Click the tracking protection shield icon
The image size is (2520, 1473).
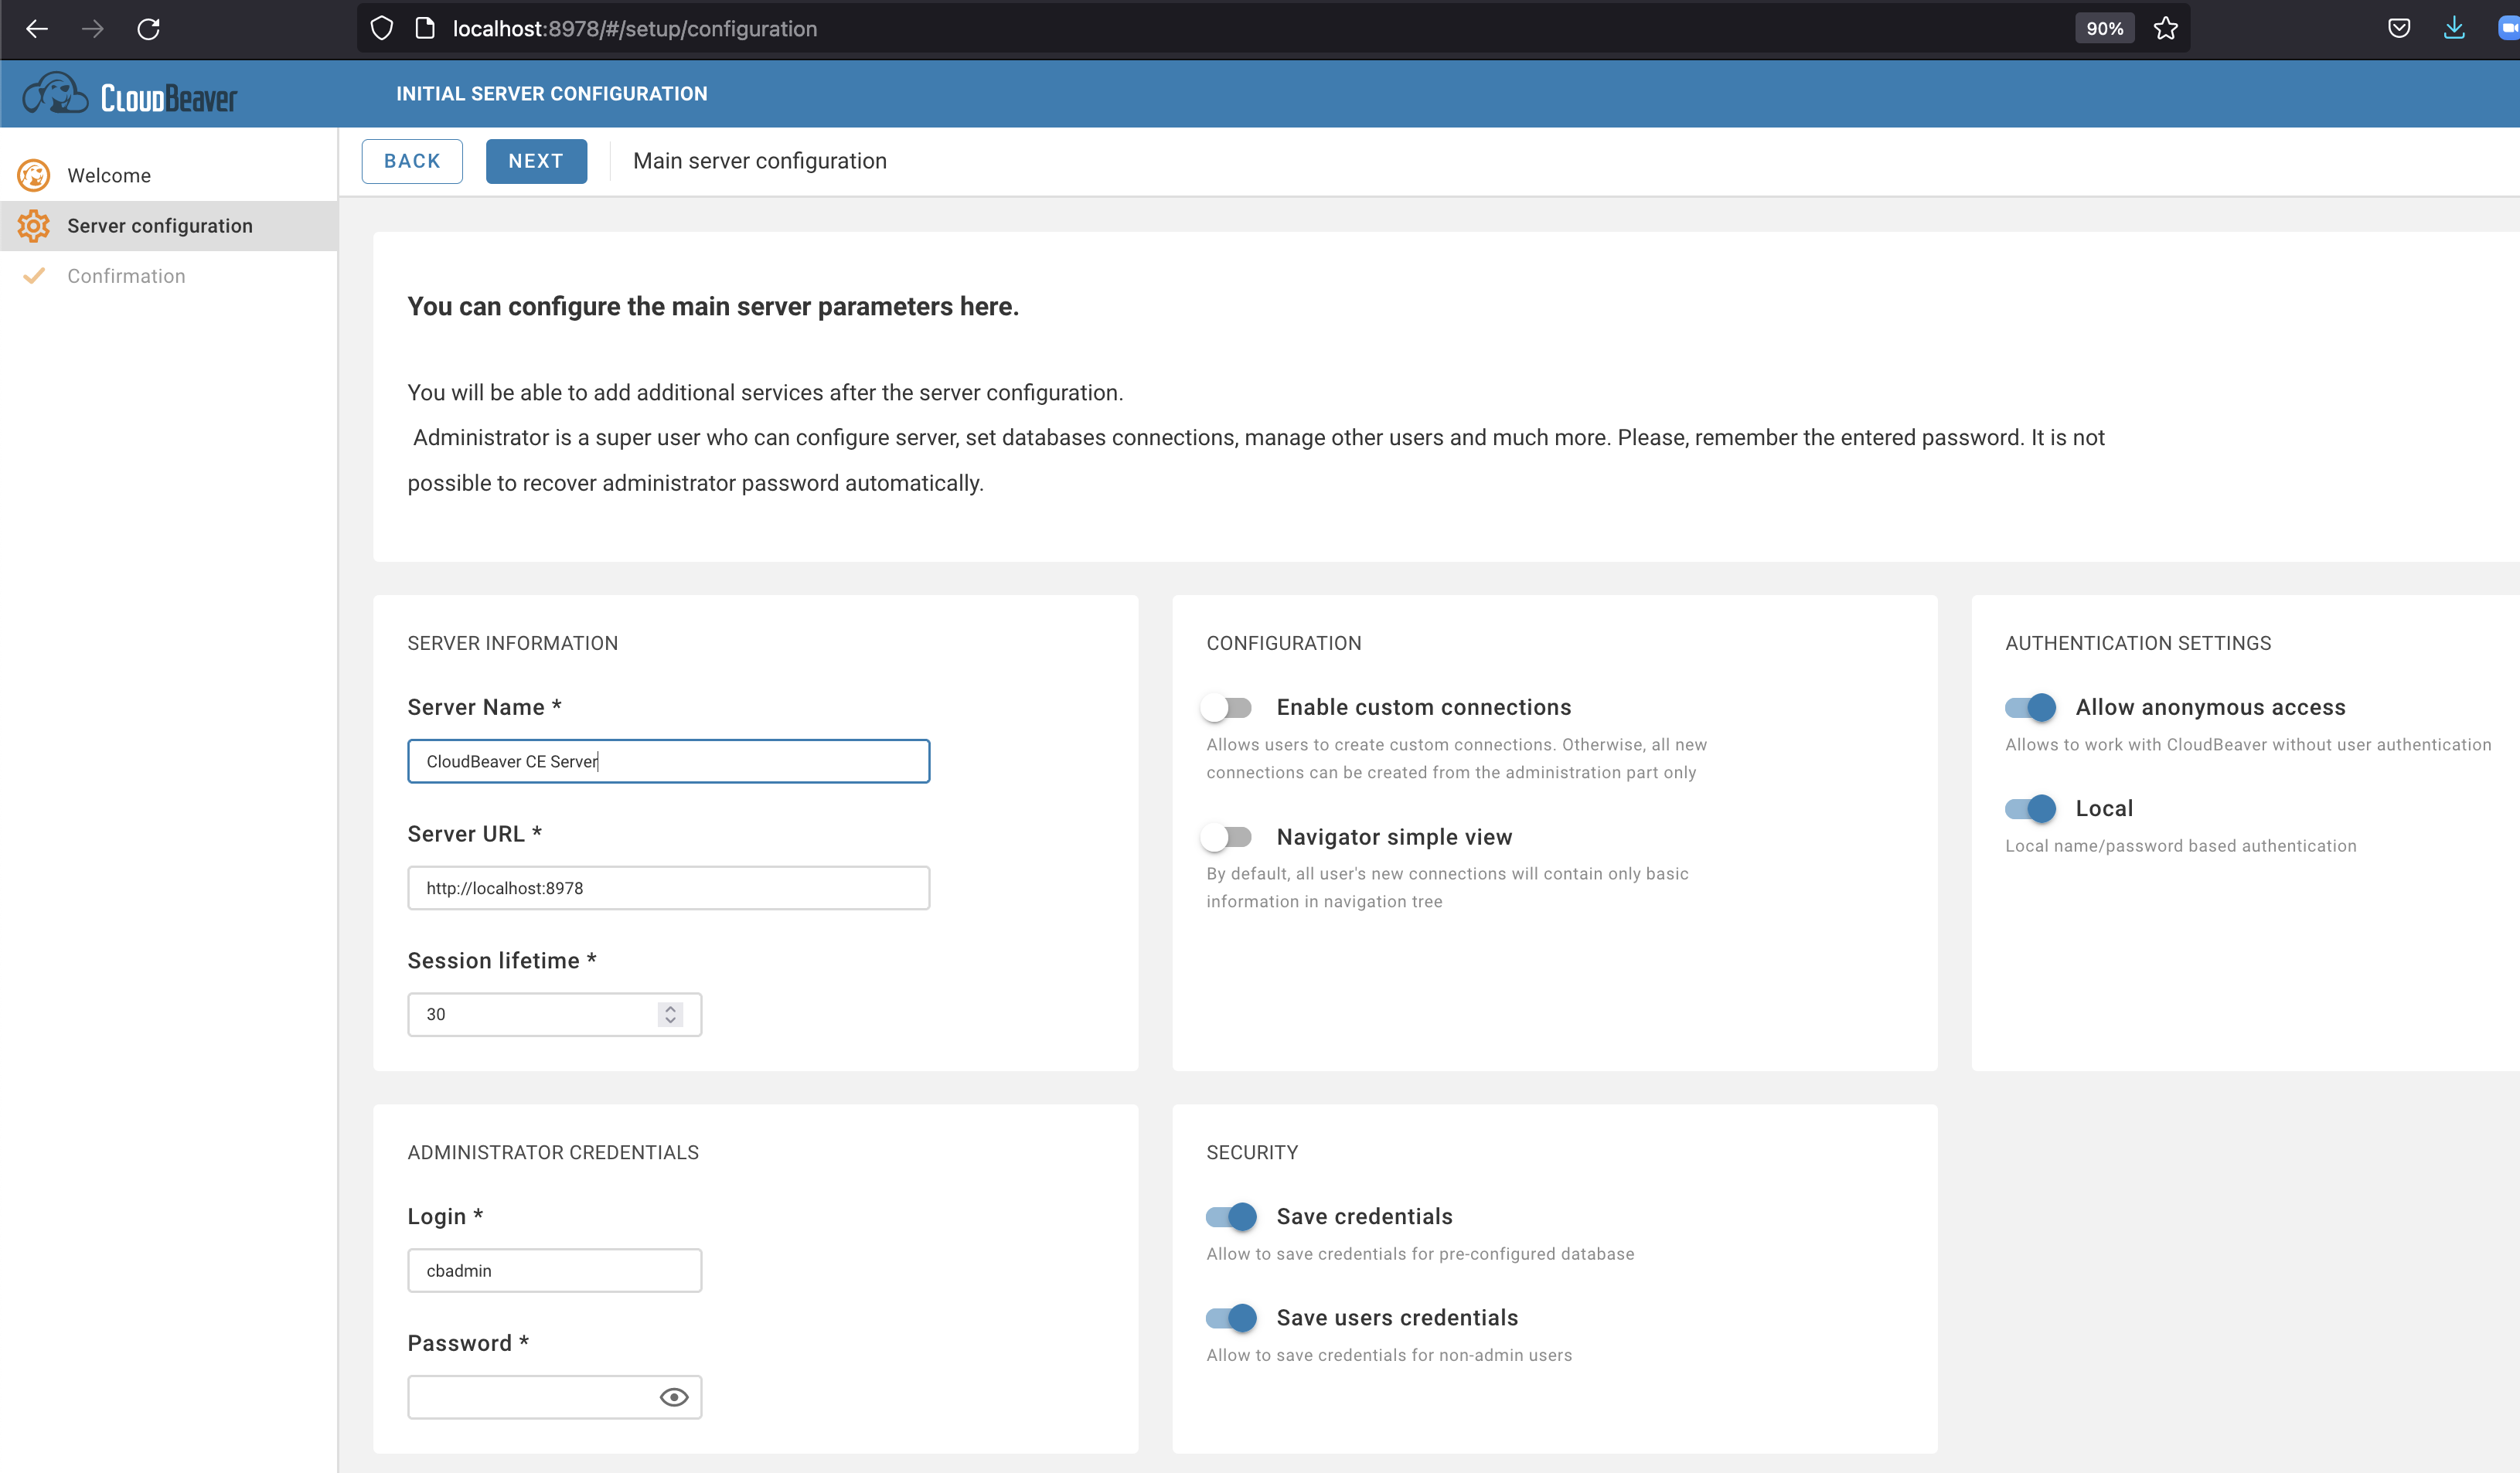tap(381, 29)
